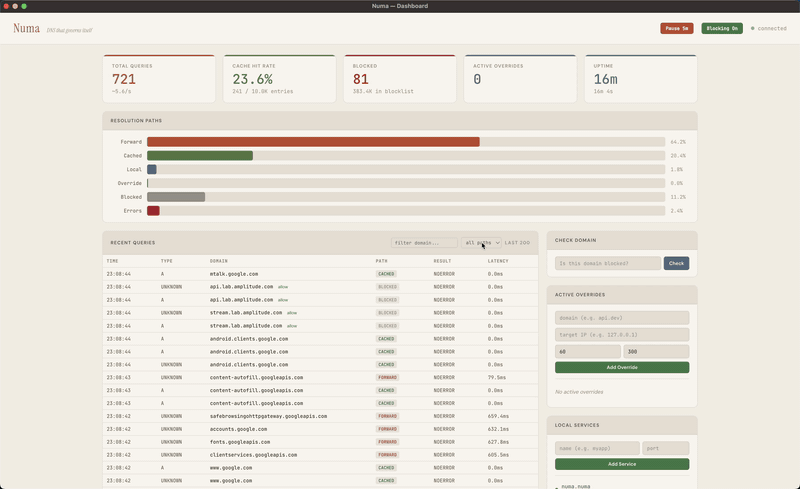Click BLOCKED badge on stream.lab.amplitude.com UNKNOWN row
Viewport: 800px width, 489px height.
[x=387, y=313]
